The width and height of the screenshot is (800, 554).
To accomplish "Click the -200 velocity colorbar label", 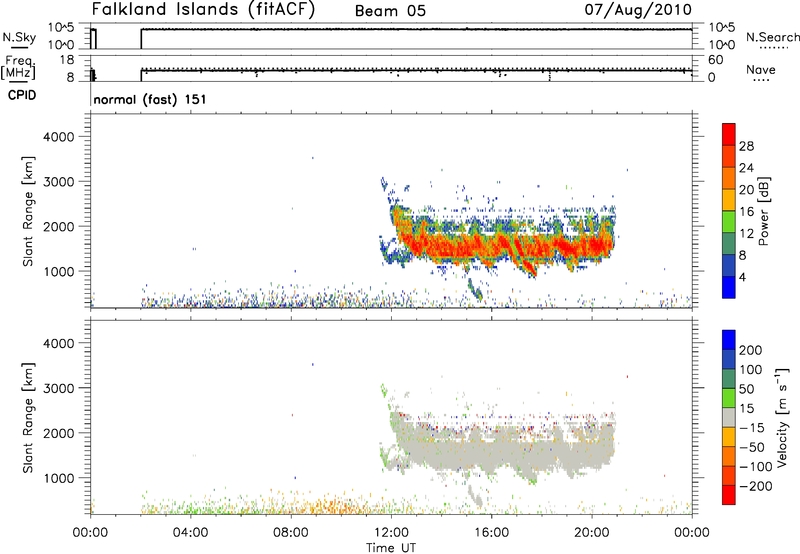I will tap(756, 486).
